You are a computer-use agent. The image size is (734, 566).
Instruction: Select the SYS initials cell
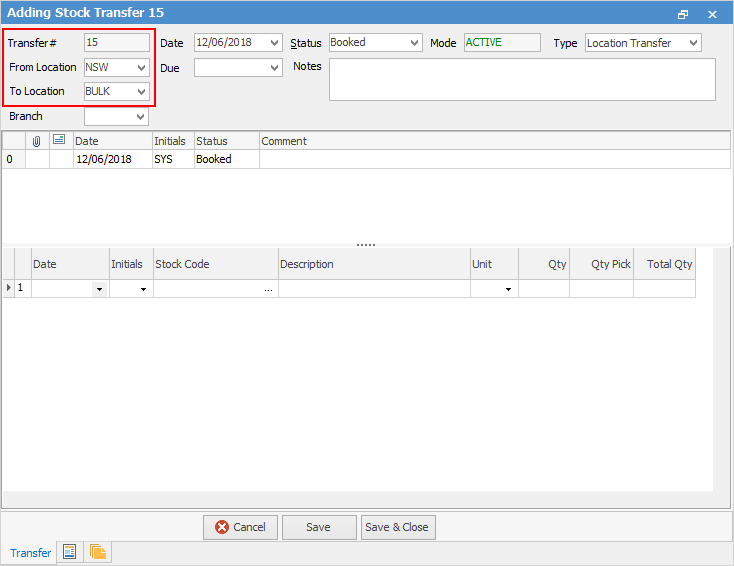click(x=173, y=159)
